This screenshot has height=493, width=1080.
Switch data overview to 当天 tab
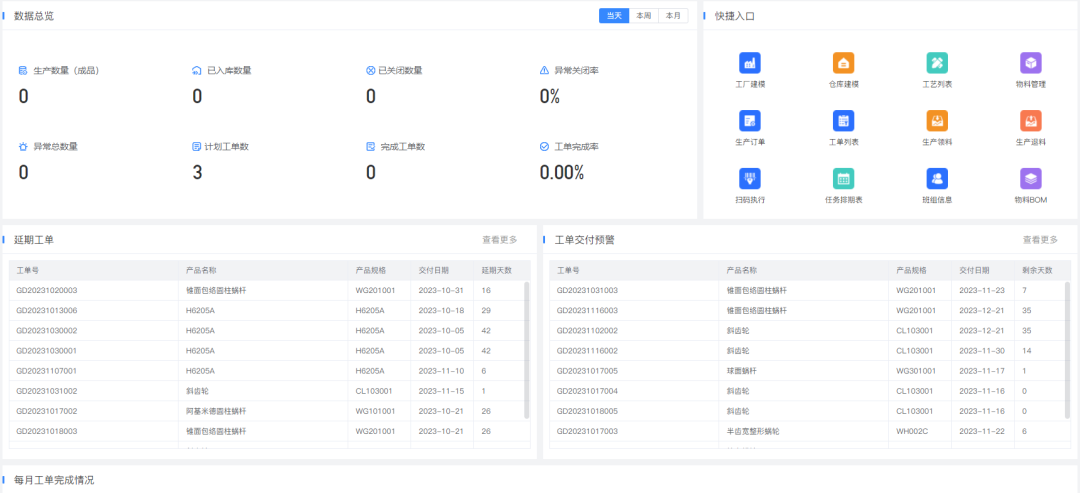(x=614, y=15)
